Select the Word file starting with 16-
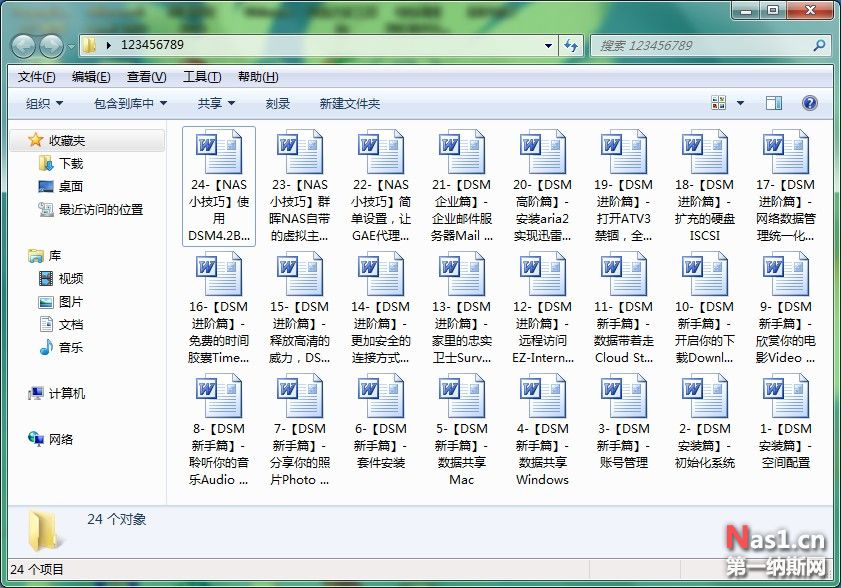The height and width of the screenshot is (588, 841). pyautogui.click(x=219, y=308)
